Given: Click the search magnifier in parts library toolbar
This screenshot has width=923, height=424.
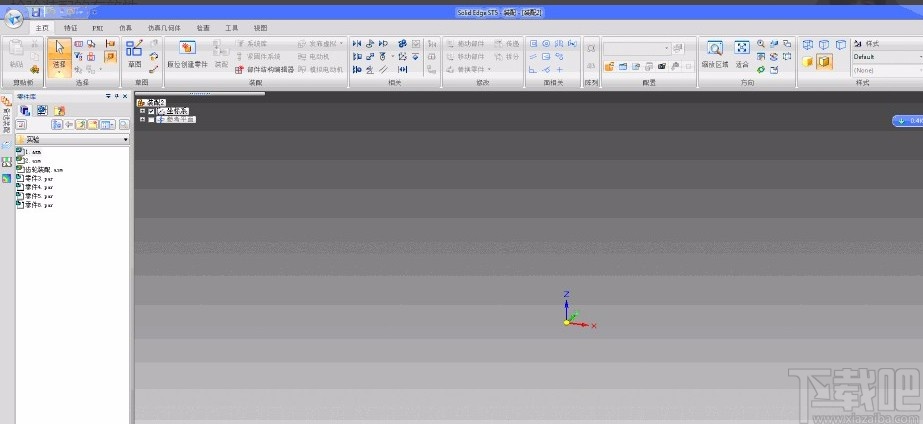Looking at the screenshot, I should click(124, 125).
